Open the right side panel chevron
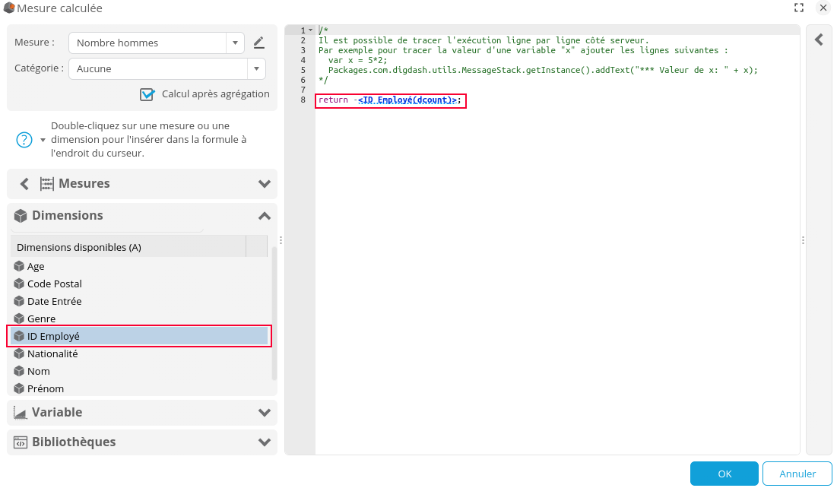The height and width of the screenshot is (488, 837). pos(818,40)
